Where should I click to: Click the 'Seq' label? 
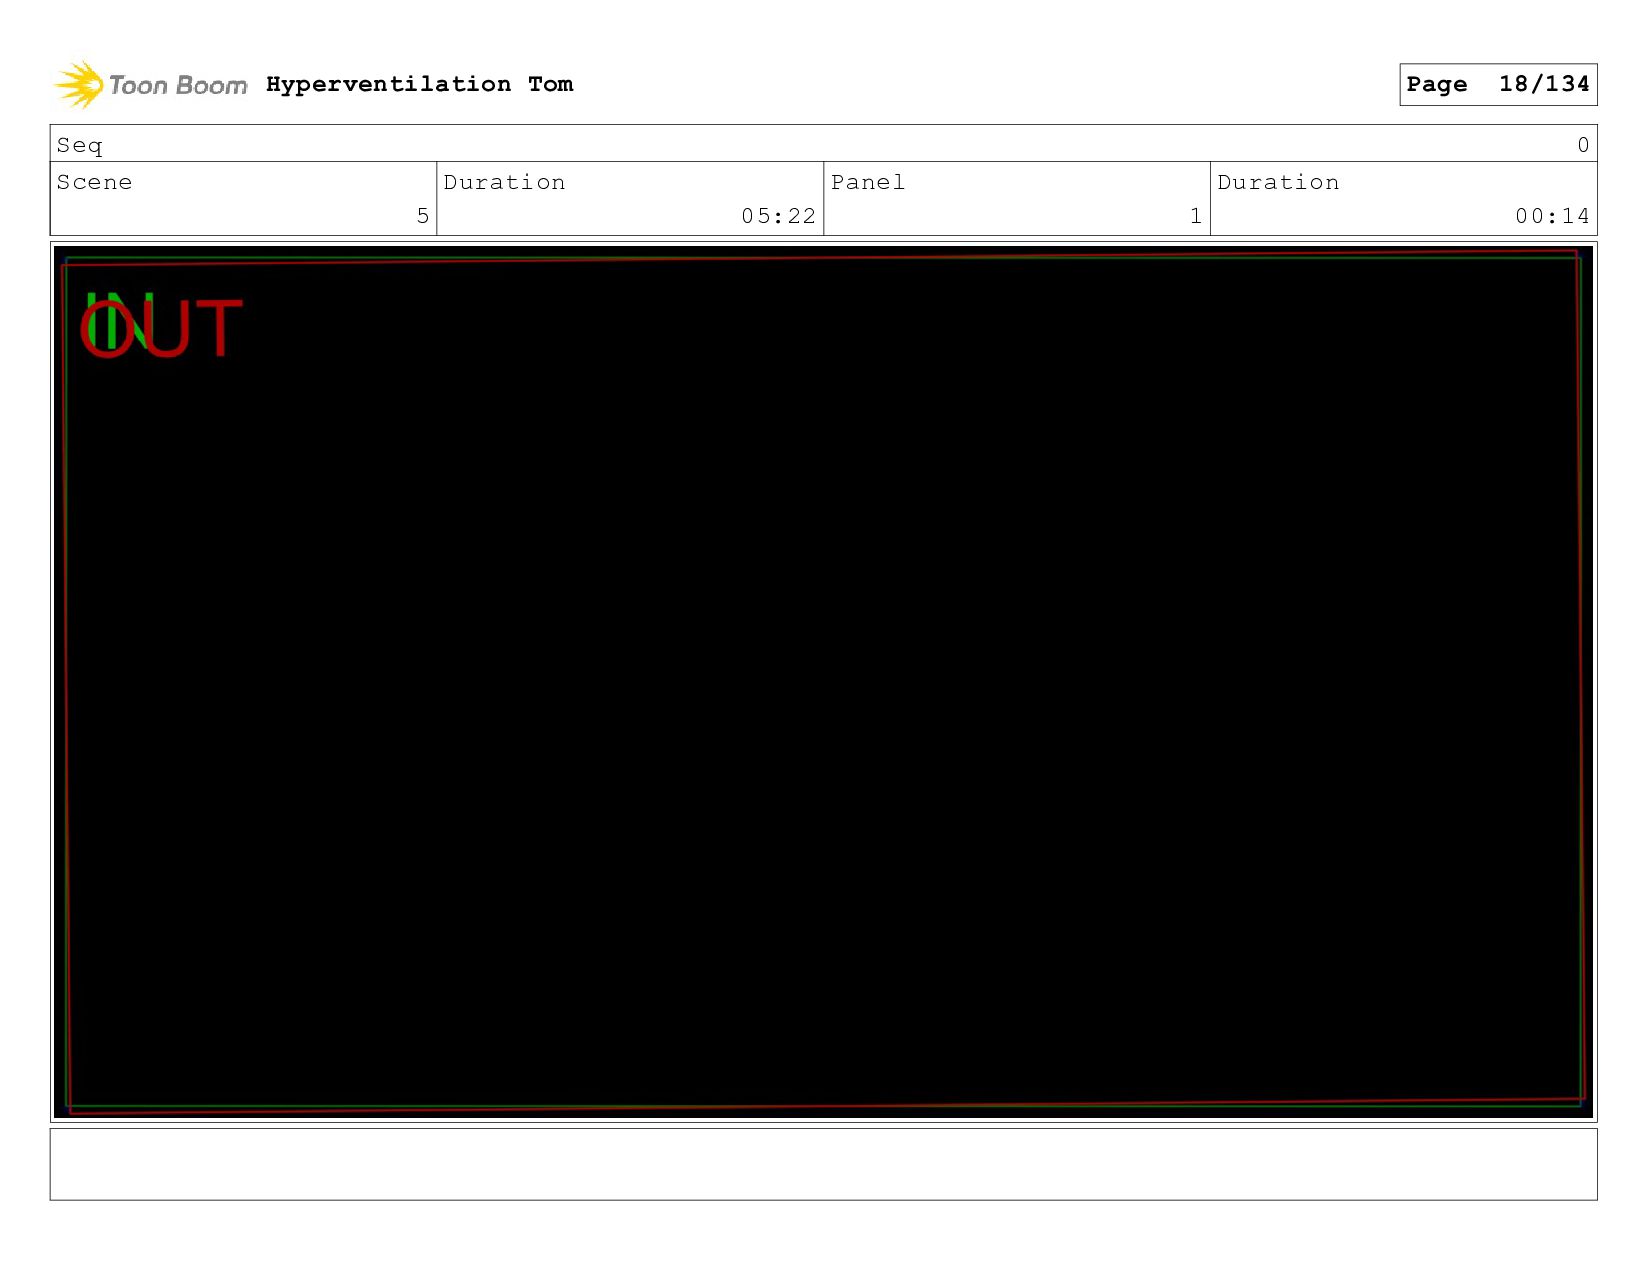[80, 145]
